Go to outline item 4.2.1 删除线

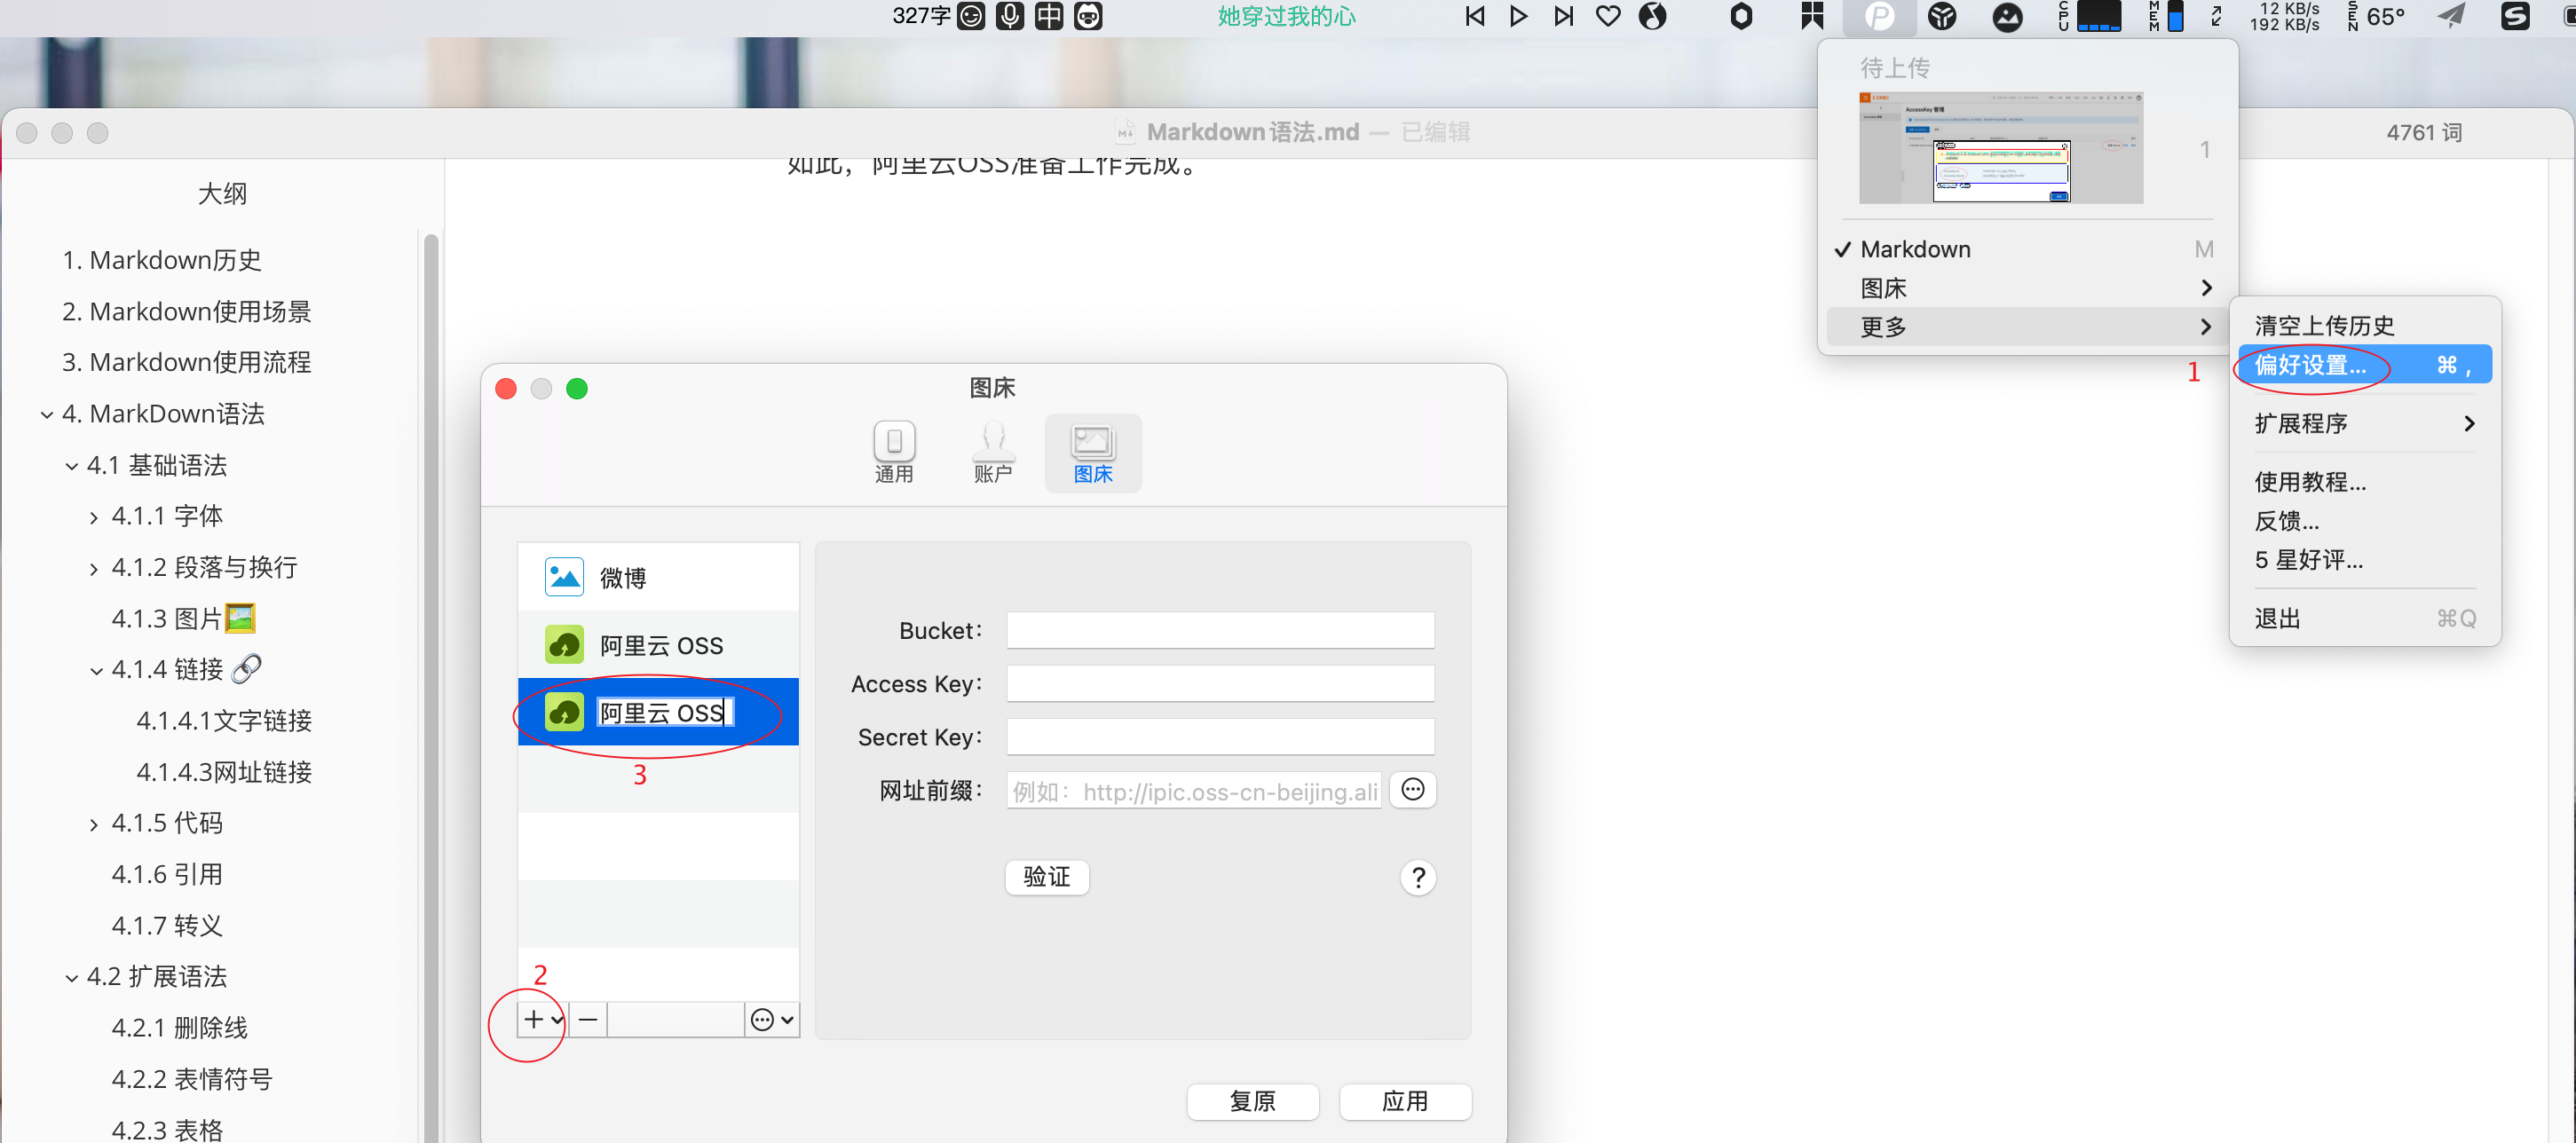pyautogui.click(x=180, y=1028)
